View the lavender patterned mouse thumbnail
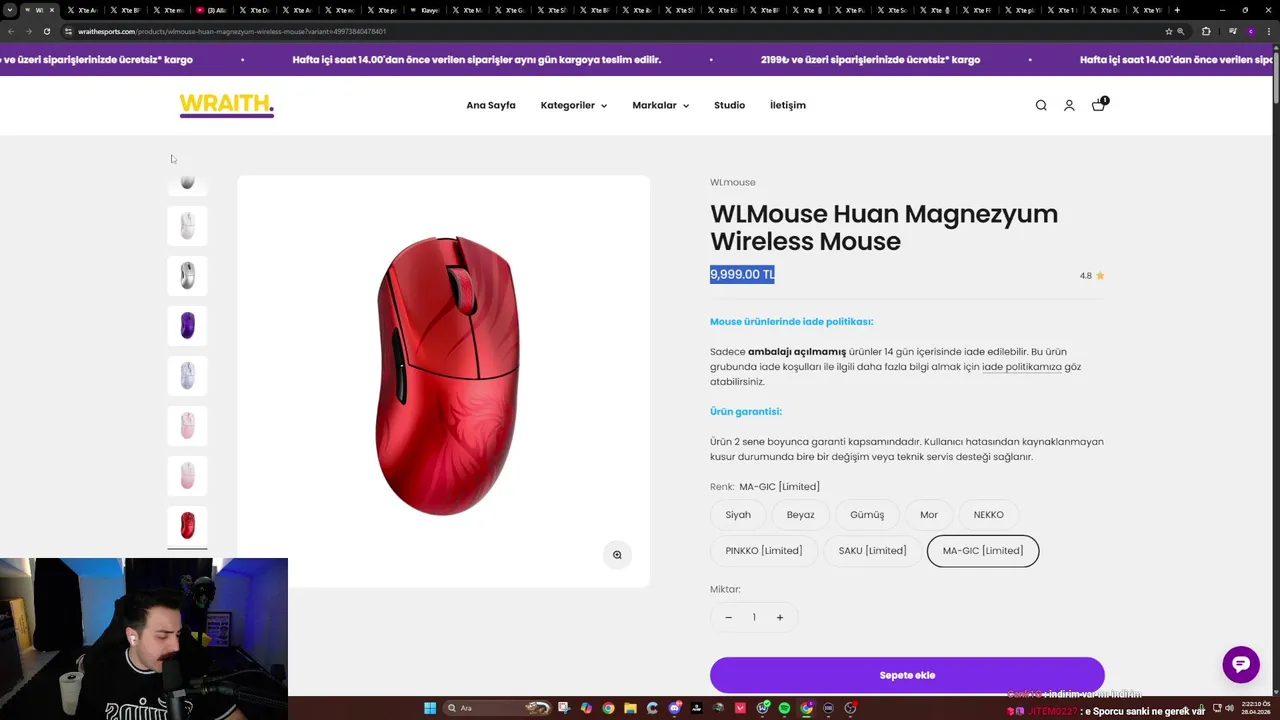Viewport: 1280px width, 720px height. pyautogui.click(x=187, y=375)
